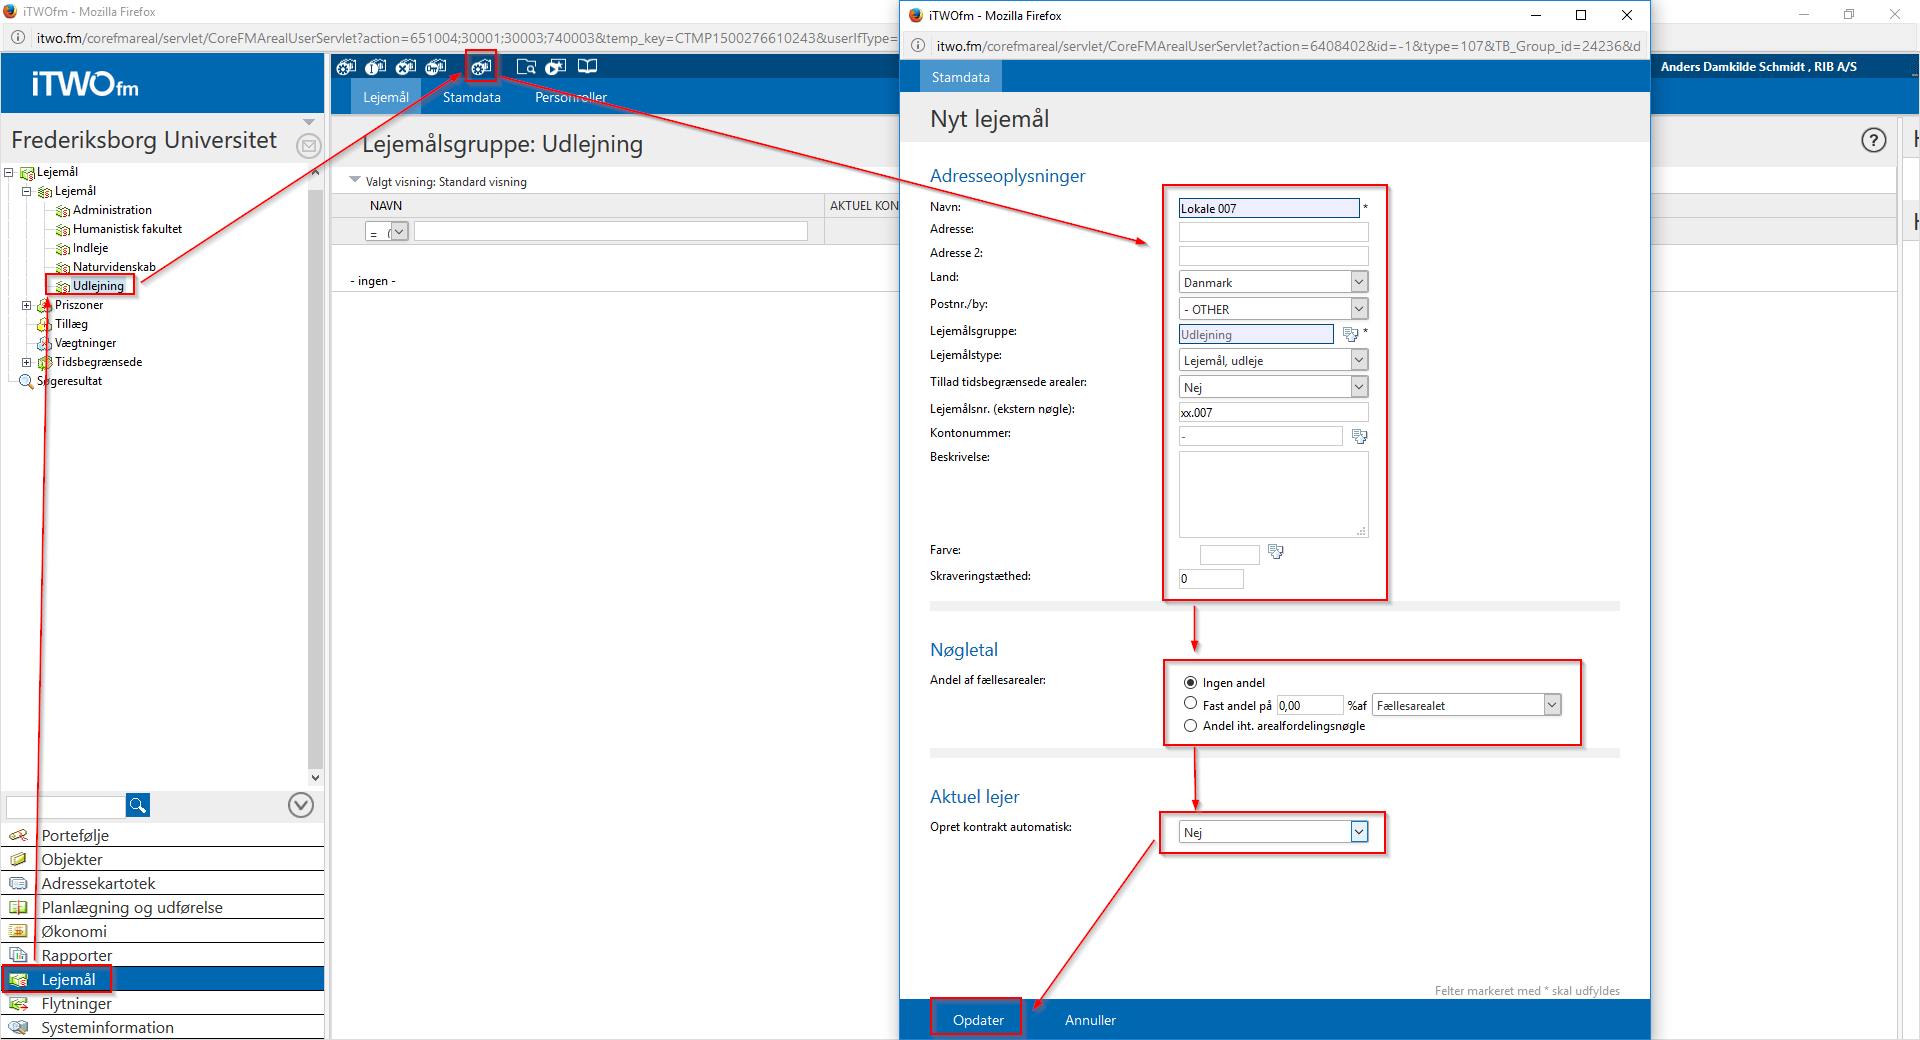The image size is (1920, 1040).
Task: Click the delete lejemål X toolbar icon
Action: (405, 67)
